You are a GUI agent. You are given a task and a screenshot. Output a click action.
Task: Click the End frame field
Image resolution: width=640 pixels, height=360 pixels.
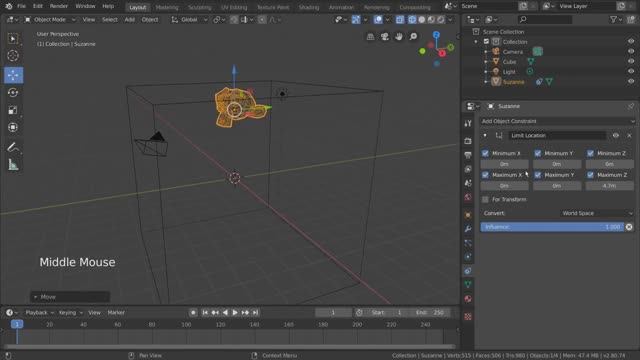430,313
